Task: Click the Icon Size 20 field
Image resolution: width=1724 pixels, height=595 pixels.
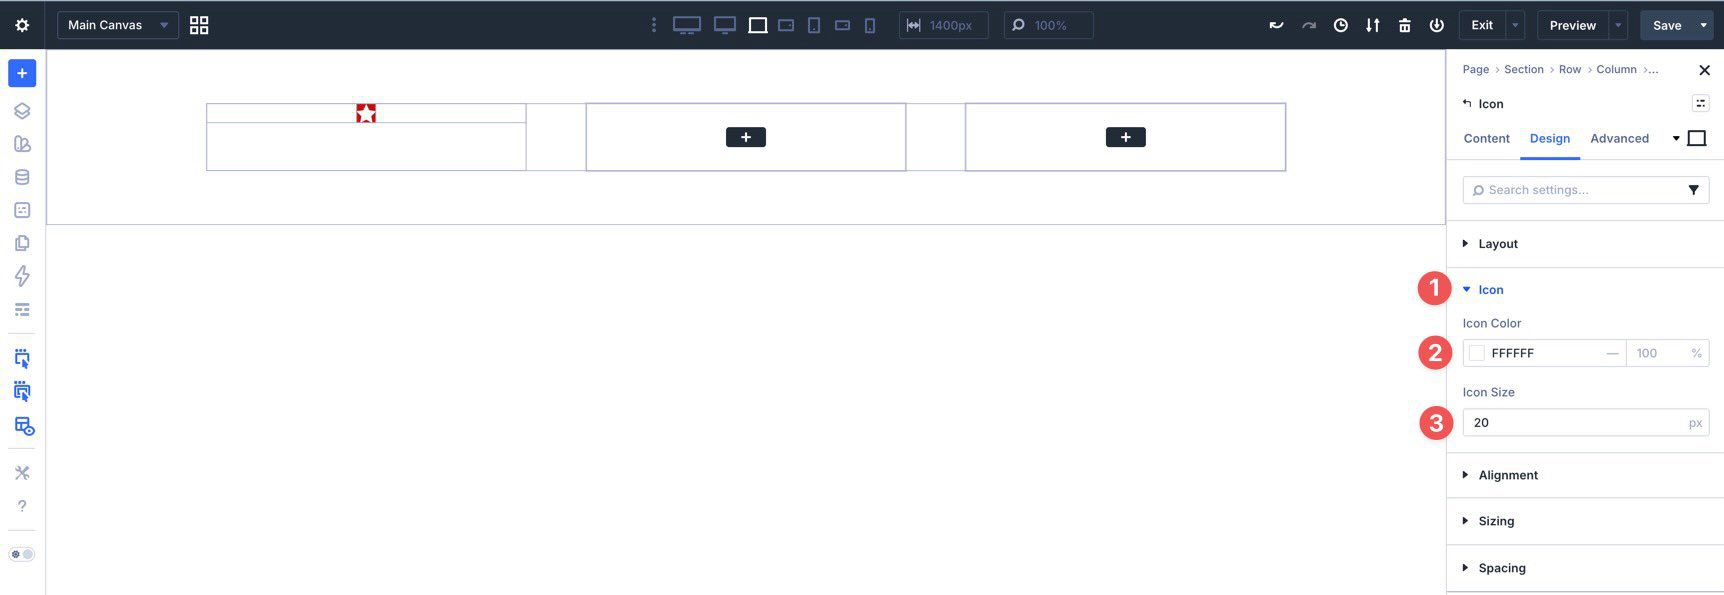Action: (x=1585, y=422)
